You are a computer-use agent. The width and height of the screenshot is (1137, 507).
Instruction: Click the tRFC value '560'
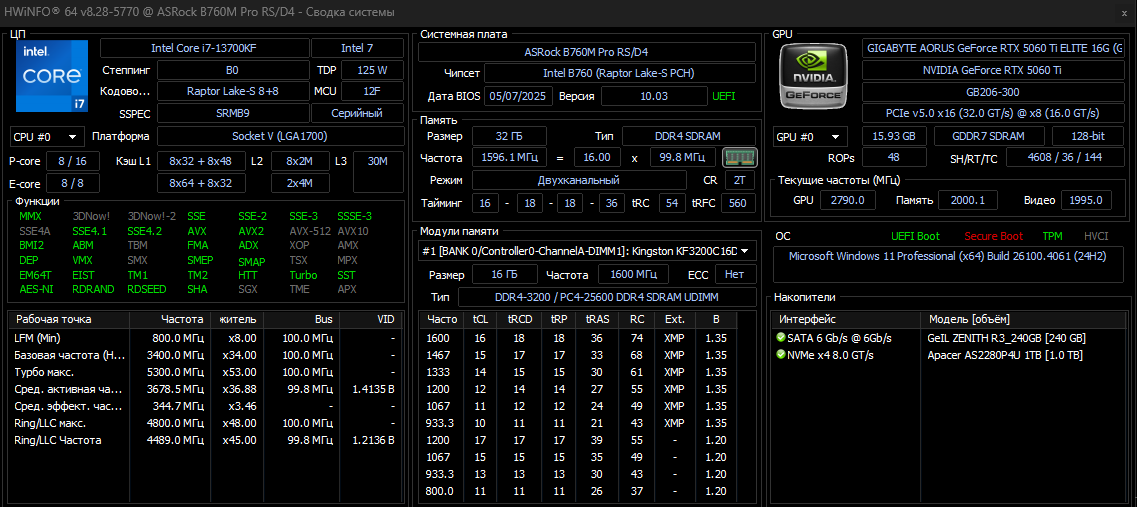(x=738, y=203)
